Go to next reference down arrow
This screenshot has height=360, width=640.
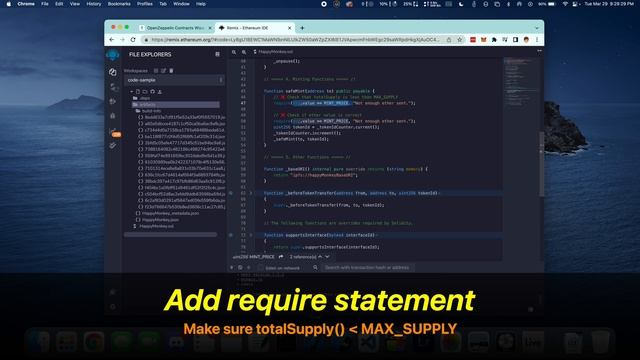click(x=327, y=257)
